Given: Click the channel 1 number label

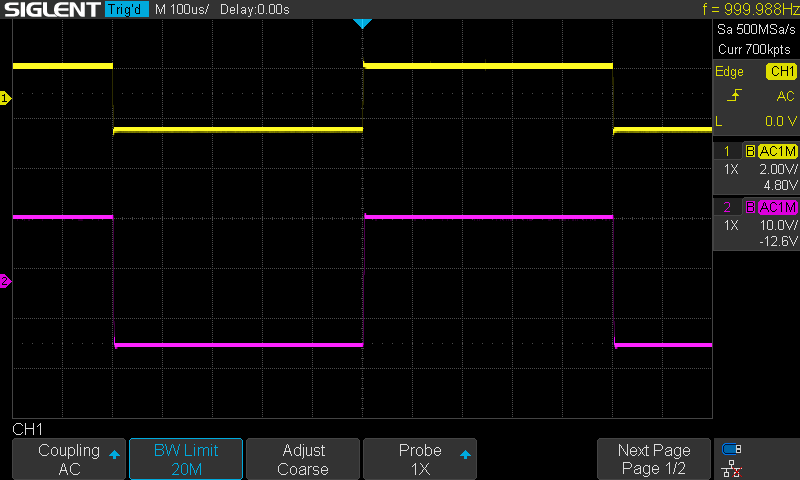Looking at the screenshot, I should click(x=727, y=151).
